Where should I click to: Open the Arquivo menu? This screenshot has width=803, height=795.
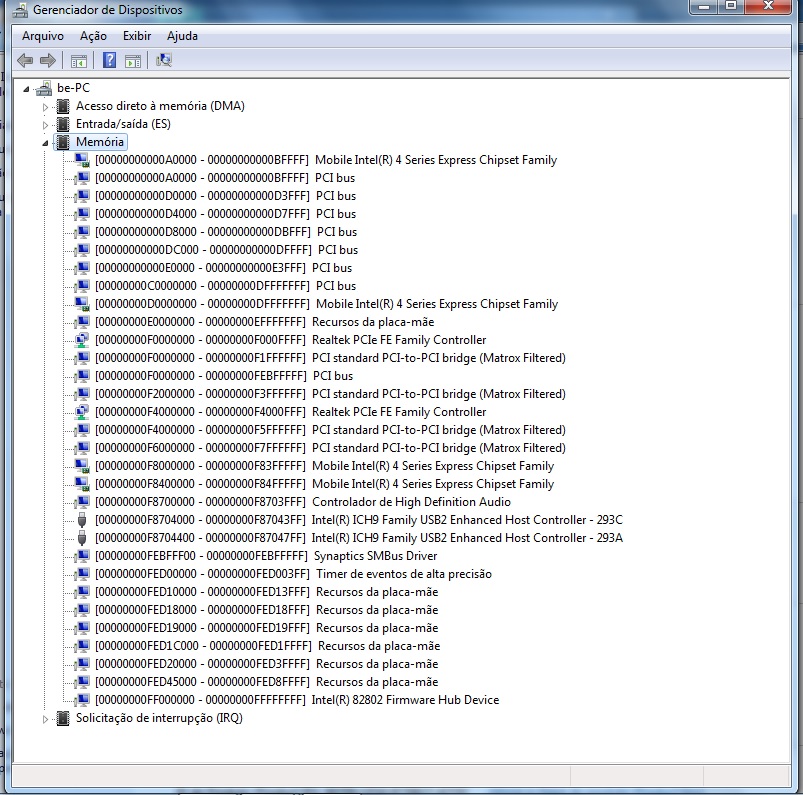pos(43,36)
